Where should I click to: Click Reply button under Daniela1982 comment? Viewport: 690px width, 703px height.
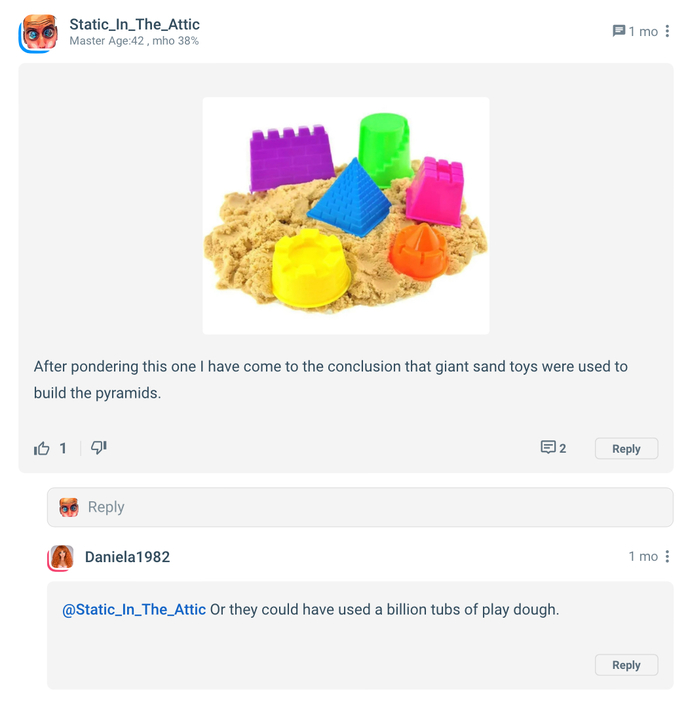click(x=626, y=665)
